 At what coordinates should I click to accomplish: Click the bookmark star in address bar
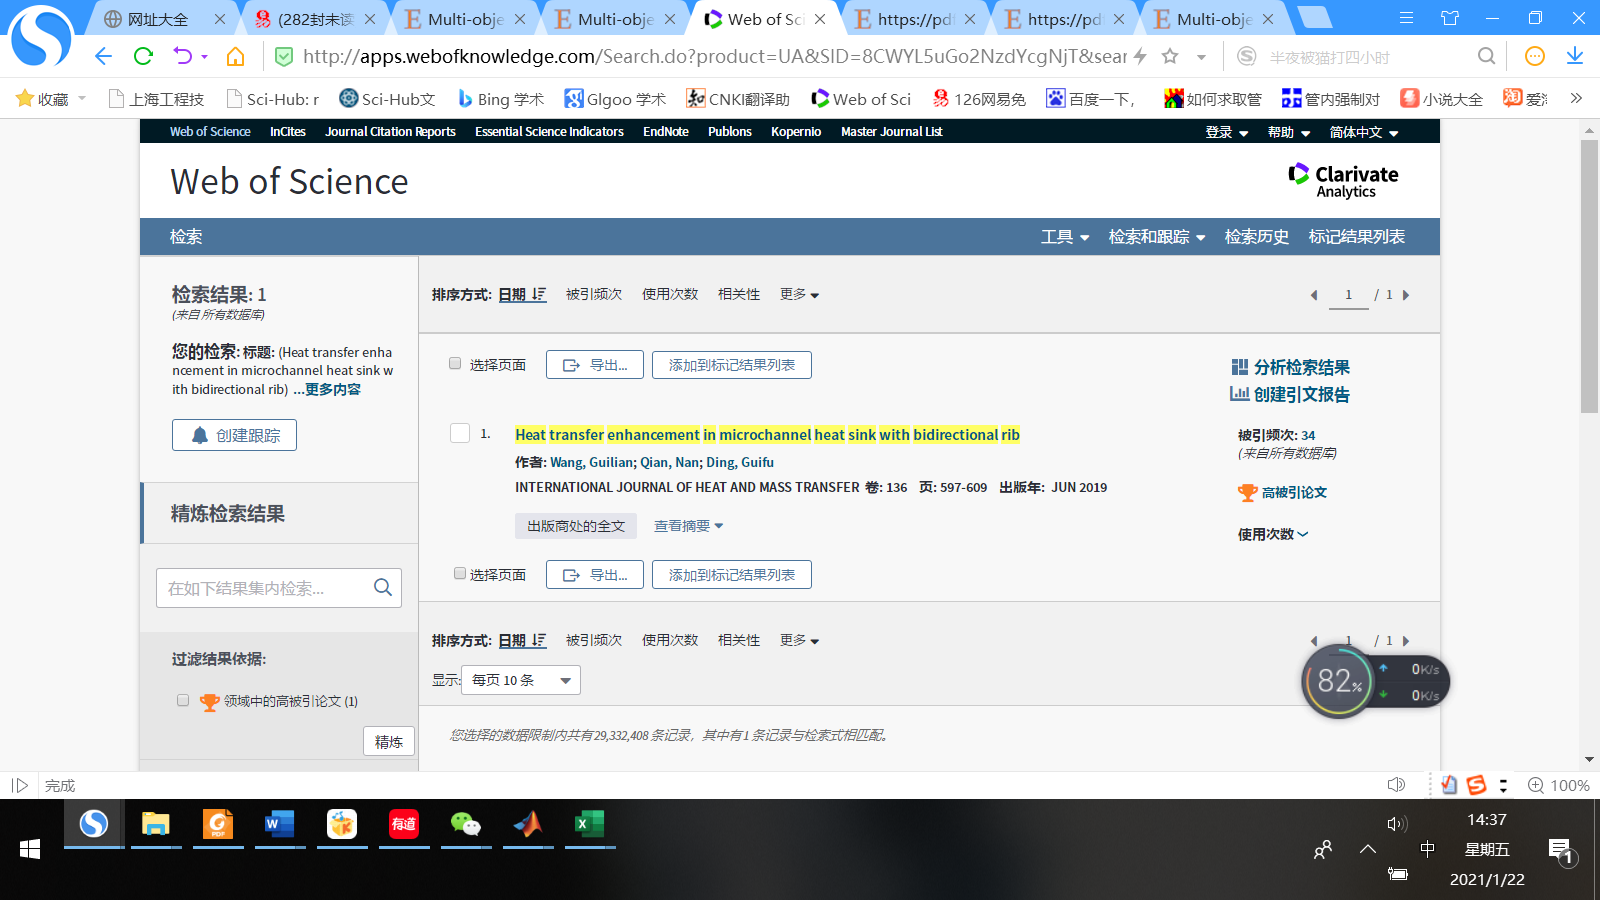tap(1170, 56)
